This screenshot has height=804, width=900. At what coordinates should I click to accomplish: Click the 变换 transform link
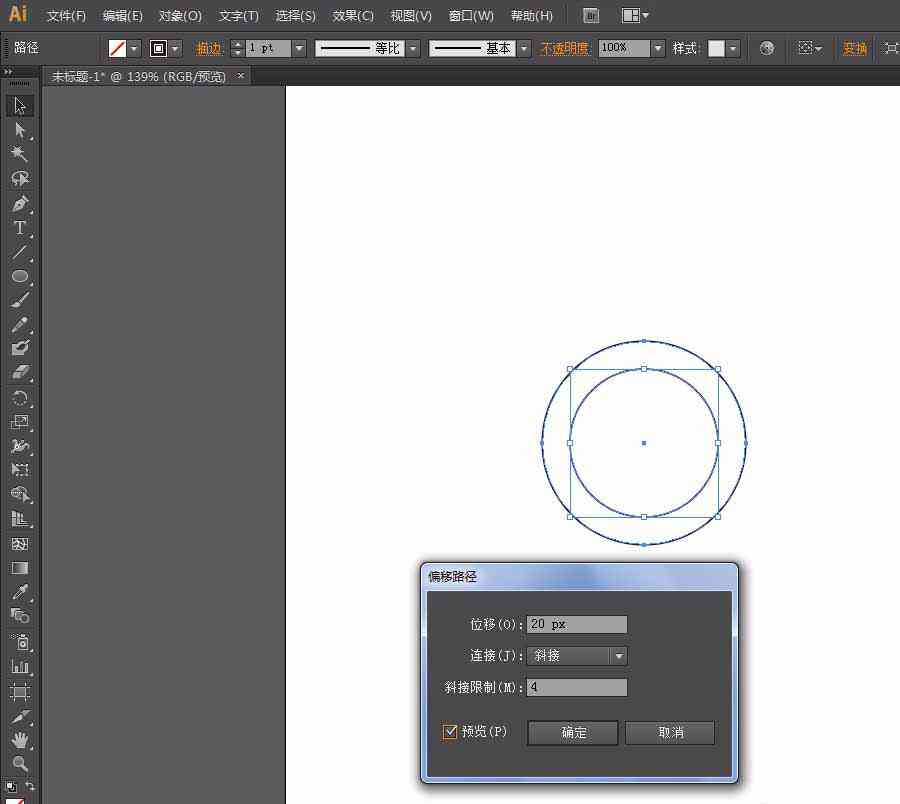pyautogui.click(x=854, y=49)
